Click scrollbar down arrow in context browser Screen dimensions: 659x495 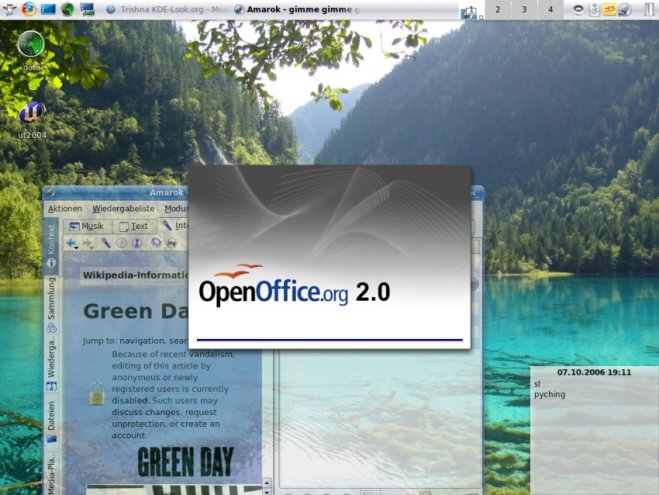pyautogui.click(x=266, y=490)
